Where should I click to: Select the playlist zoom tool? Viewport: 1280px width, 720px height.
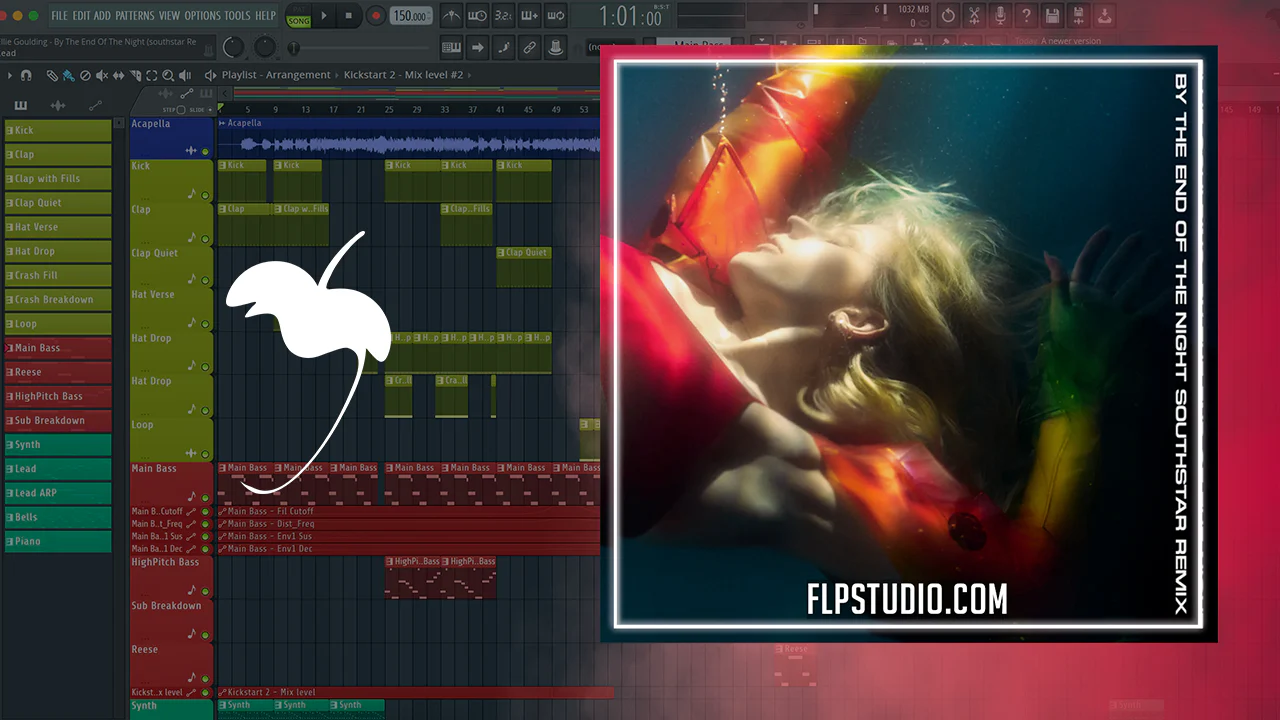(168, 75)
